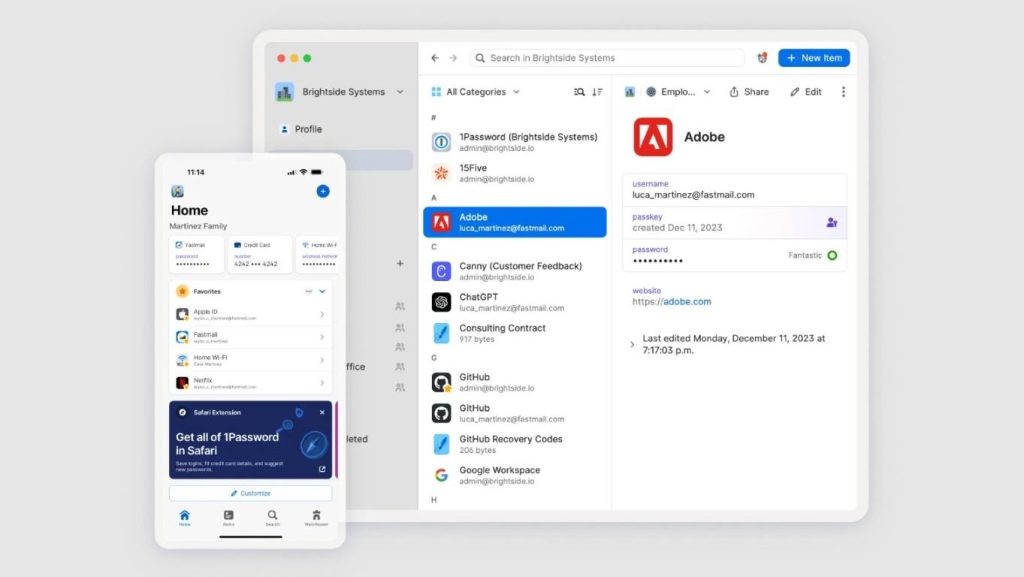
Task: Click the Canny app icon
Action: pos(441,271)
